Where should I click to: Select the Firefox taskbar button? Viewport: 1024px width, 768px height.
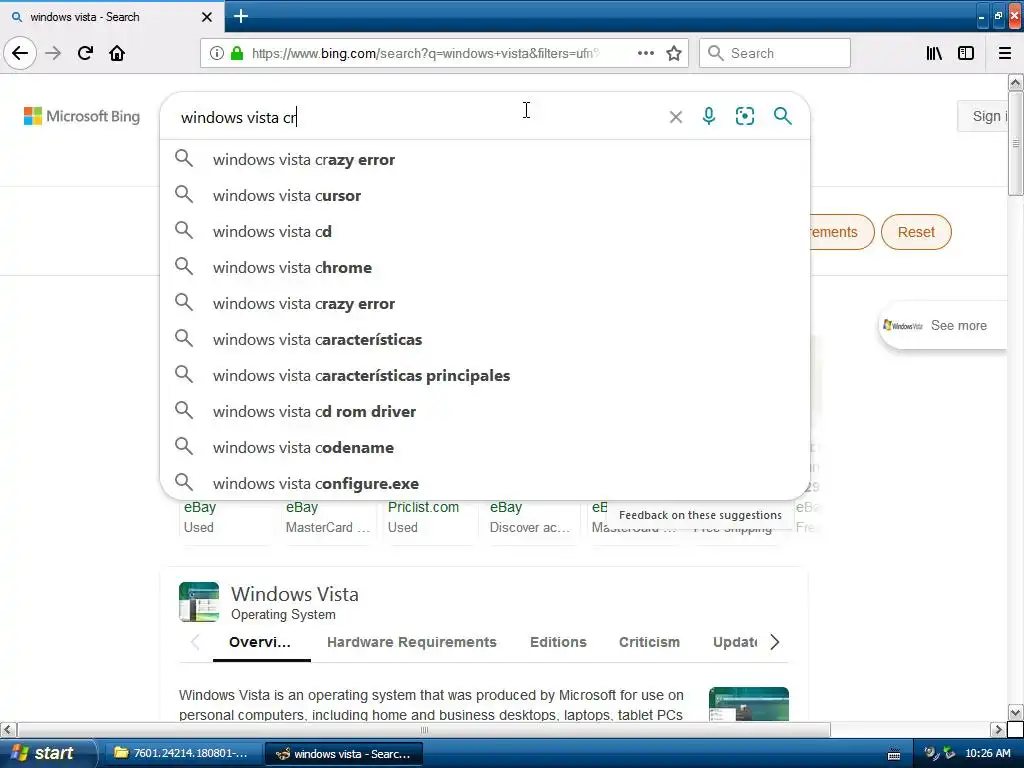[345, 754]
